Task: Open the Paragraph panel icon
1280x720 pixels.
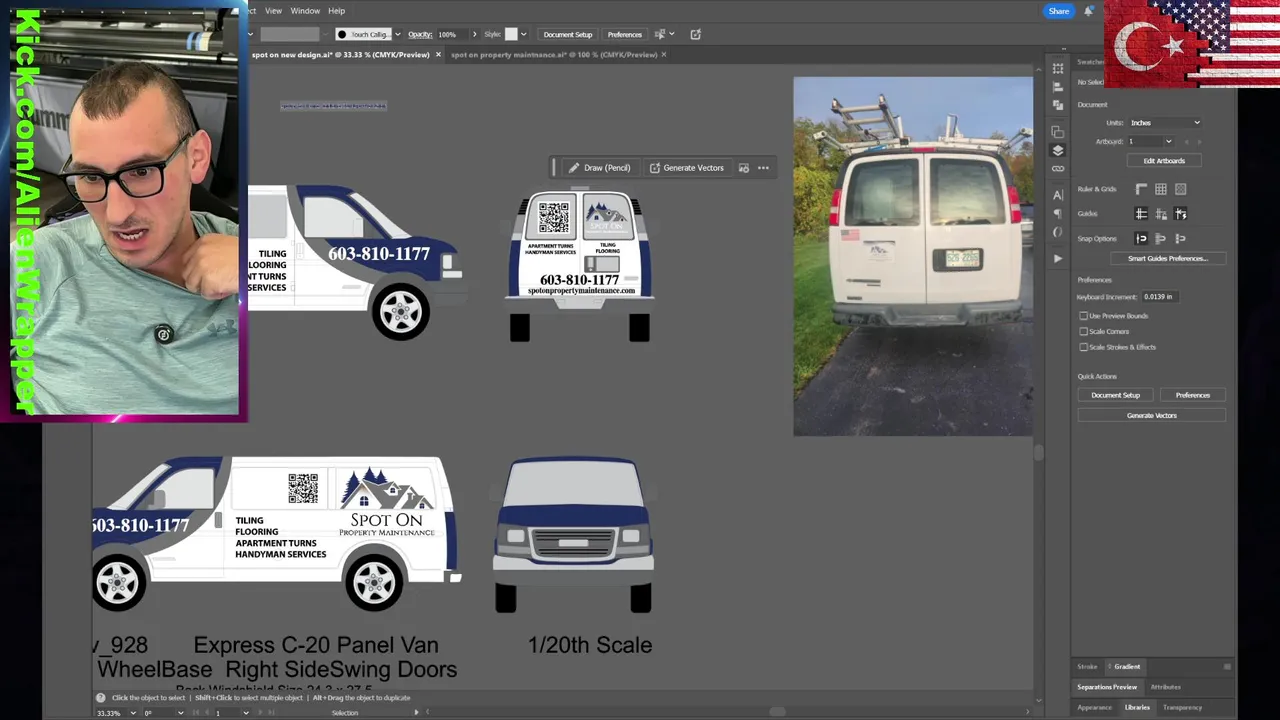Action: click(x=1058, y=213)
